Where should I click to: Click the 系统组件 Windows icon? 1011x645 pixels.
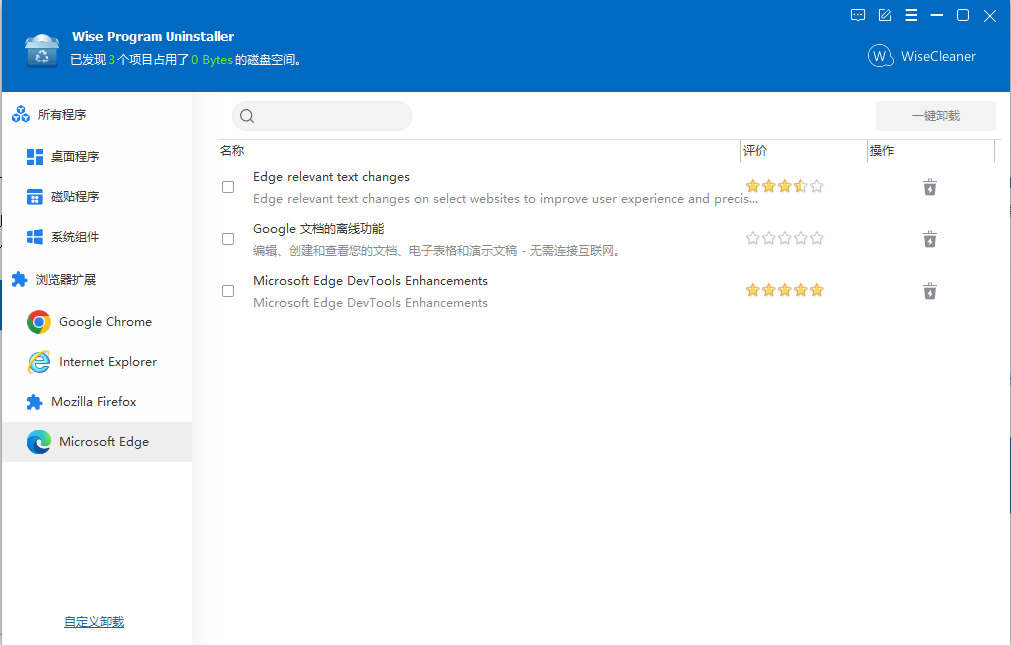pyautogui.click(x=35, y=237)
